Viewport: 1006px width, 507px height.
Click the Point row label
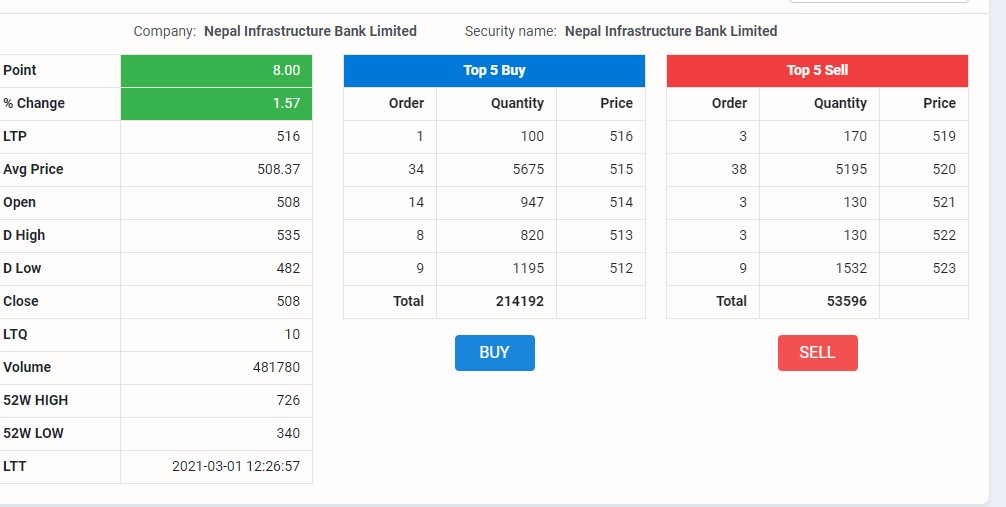coord(20,71)
